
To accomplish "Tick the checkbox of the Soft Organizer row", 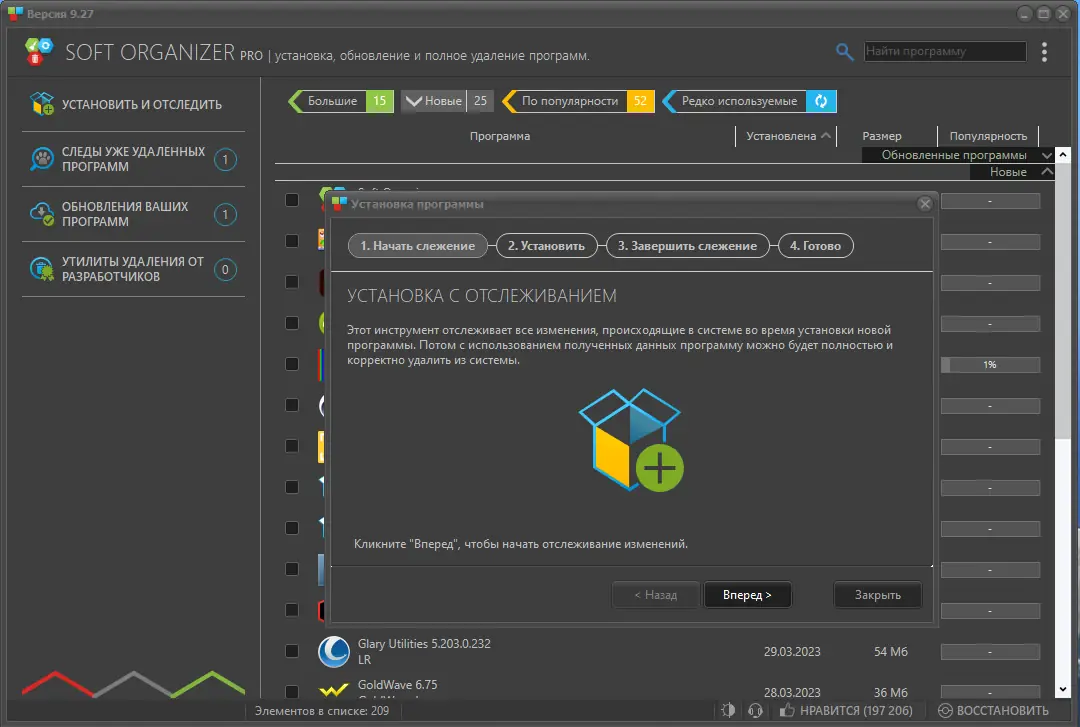I will [x=292, y=200].
